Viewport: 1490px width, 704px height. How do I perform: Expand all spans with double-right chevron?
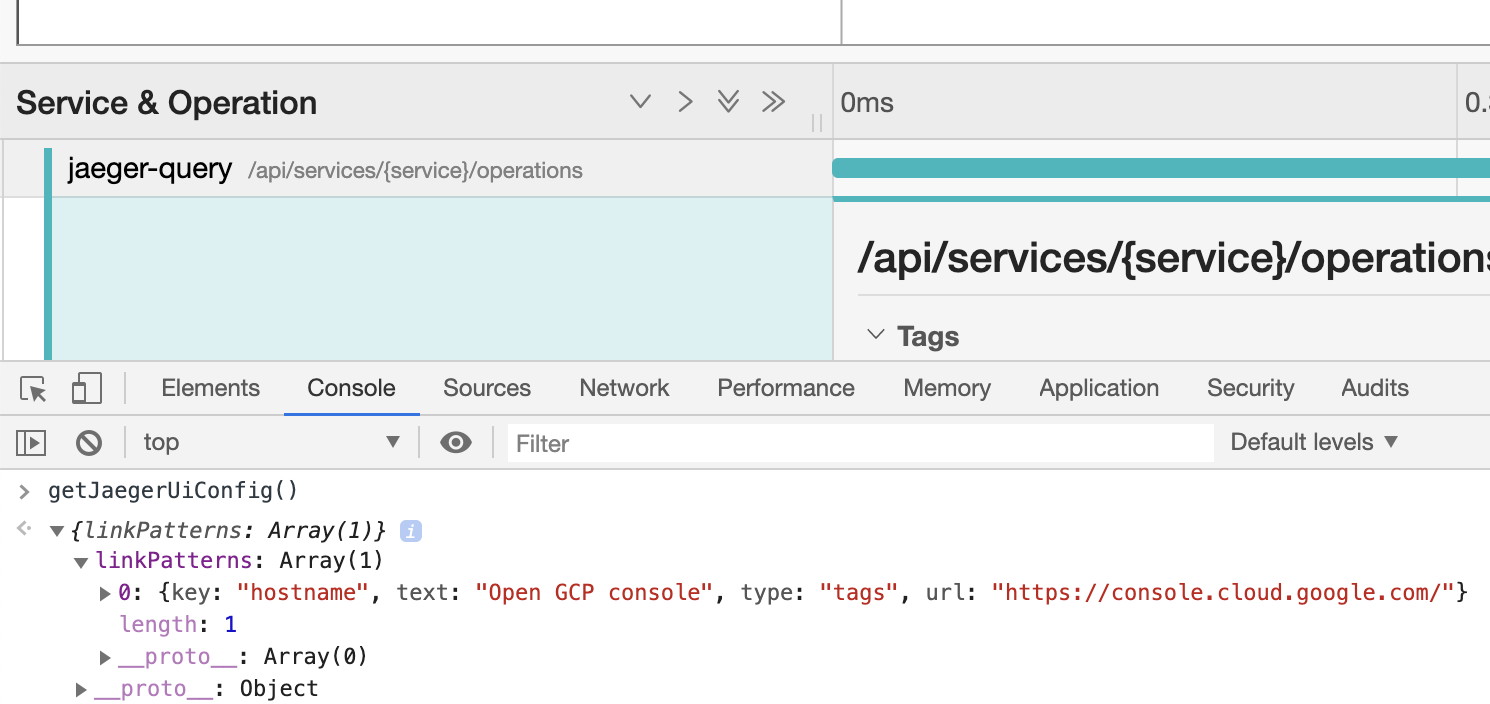click(x=773, y=101)
